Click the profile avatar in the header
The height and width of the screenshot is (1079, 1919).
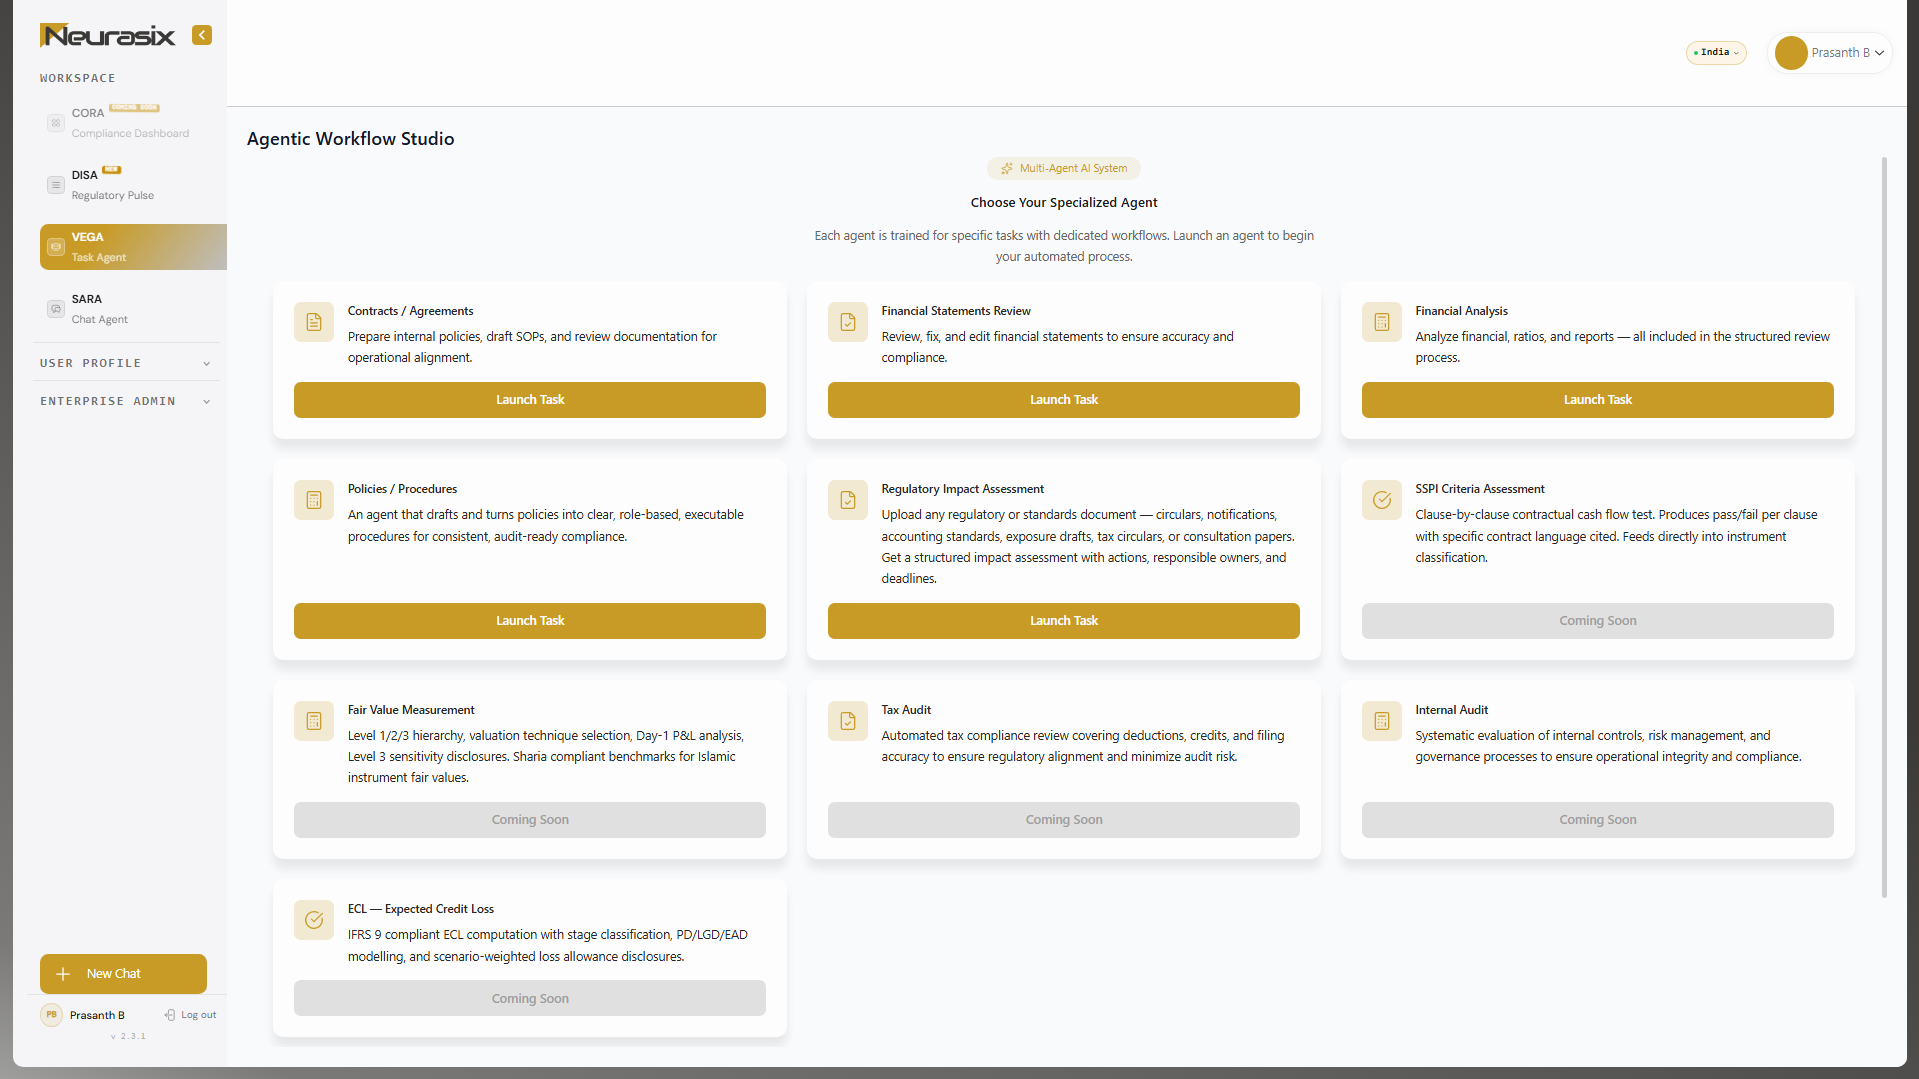click(1790, 53)
